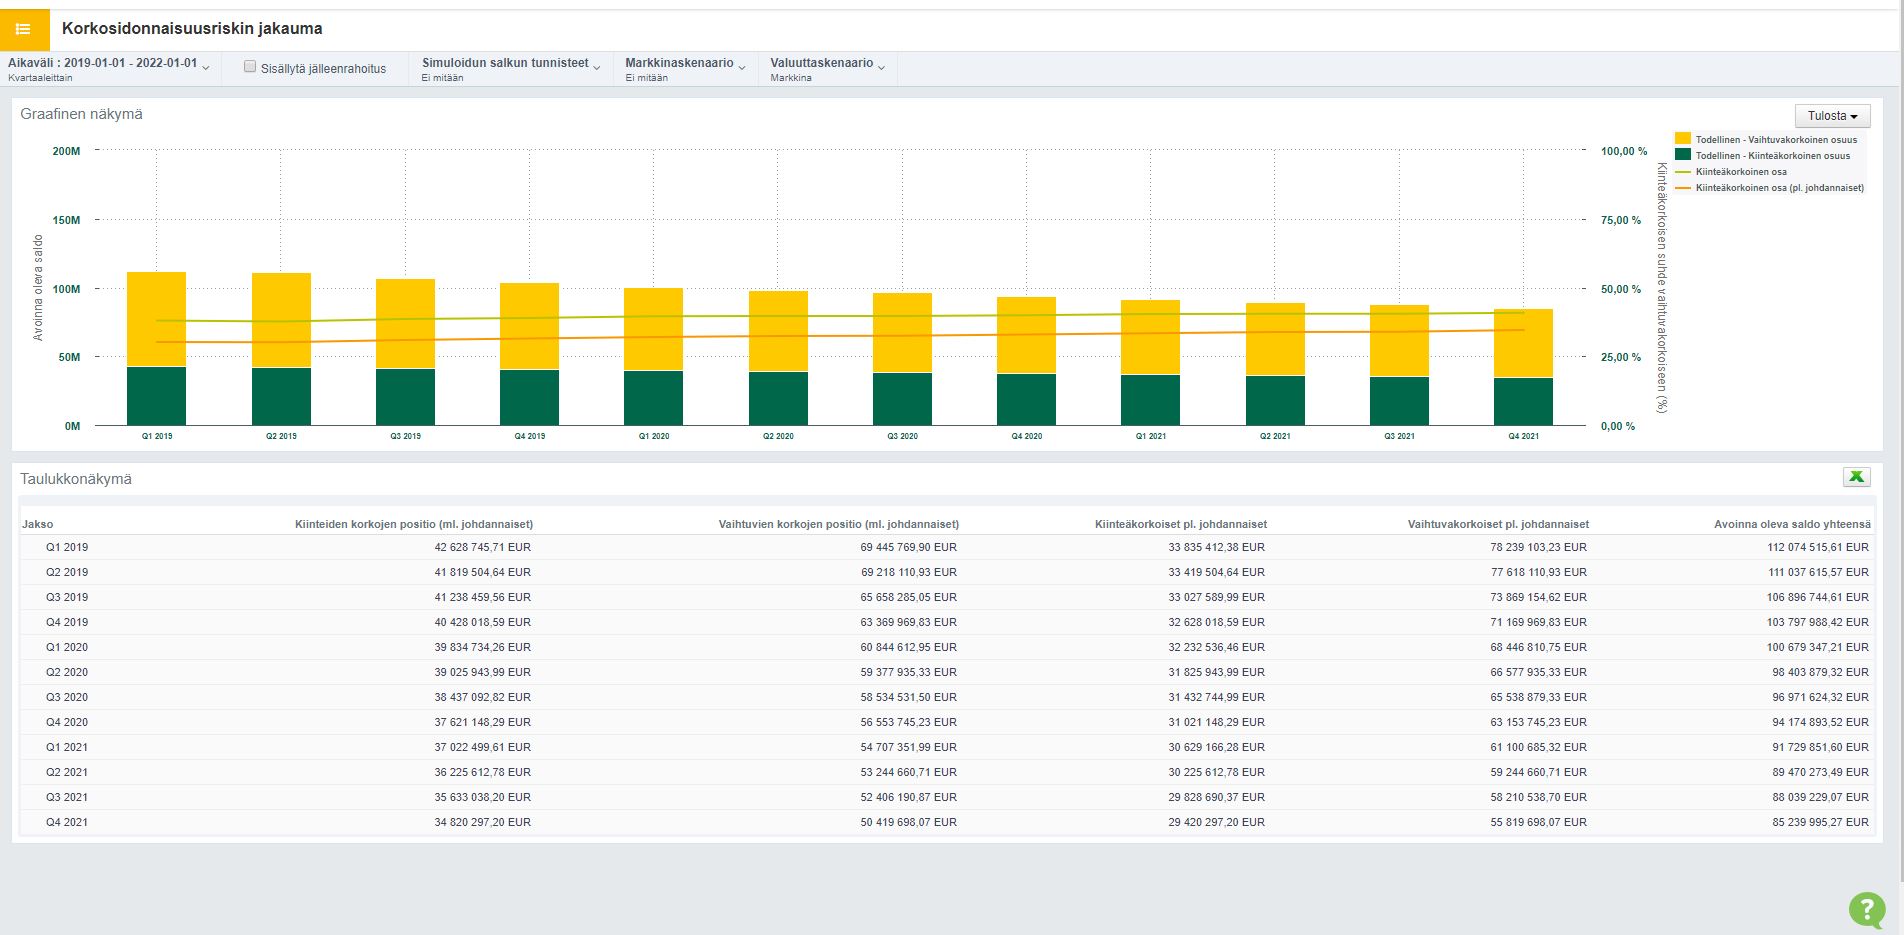Export table to Excel
Screen dimensions: 1904x935
(x=1856, y=477)
